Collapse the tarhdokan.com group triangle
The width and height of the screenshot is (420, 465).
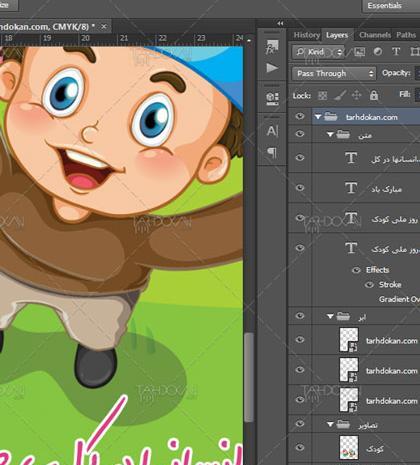tap(318, 117)
